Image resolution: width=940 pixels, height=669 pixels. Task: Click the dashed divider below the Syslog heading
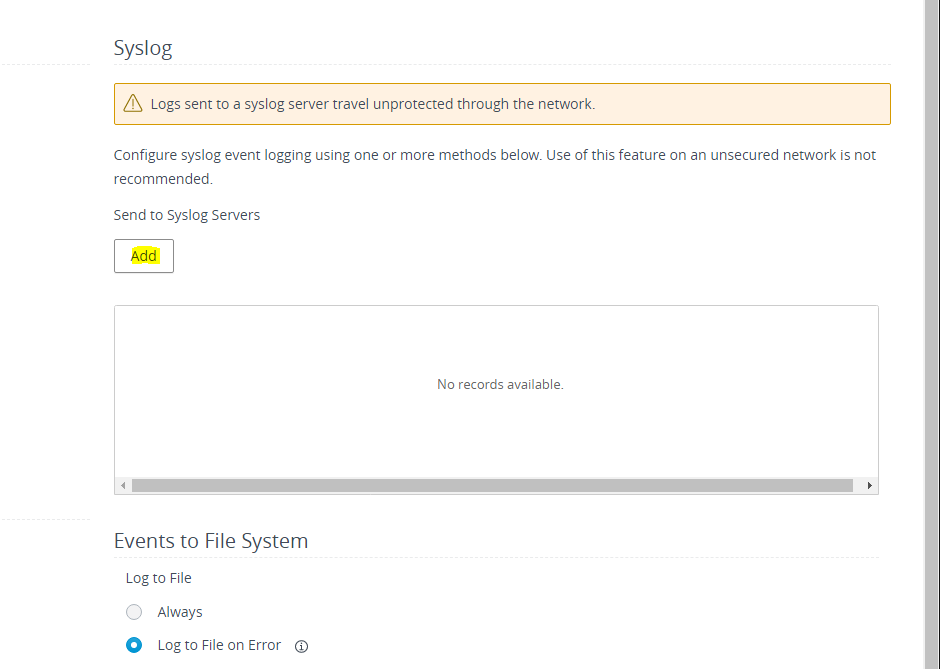click(502, 64)
